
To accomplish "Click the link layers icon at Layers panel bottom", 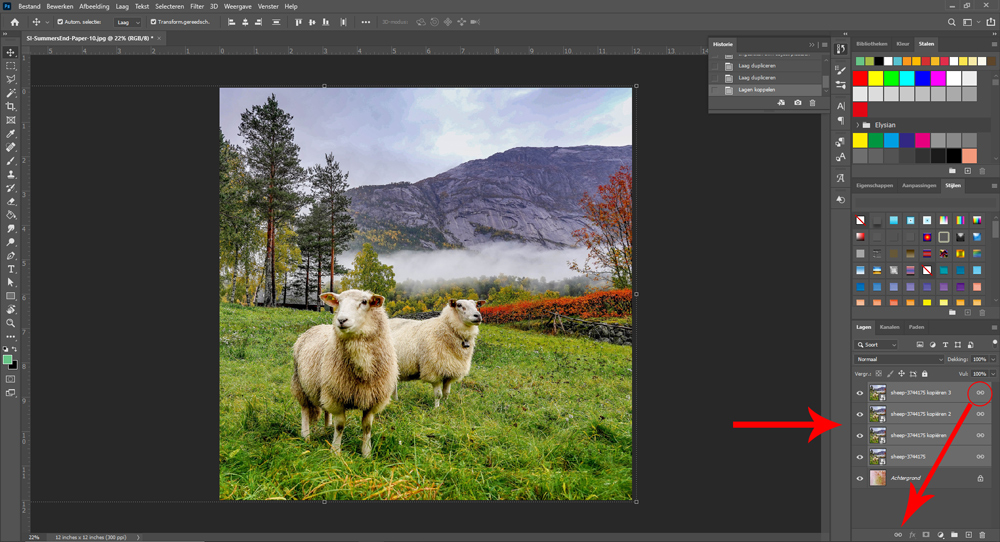I will point(898,535).
